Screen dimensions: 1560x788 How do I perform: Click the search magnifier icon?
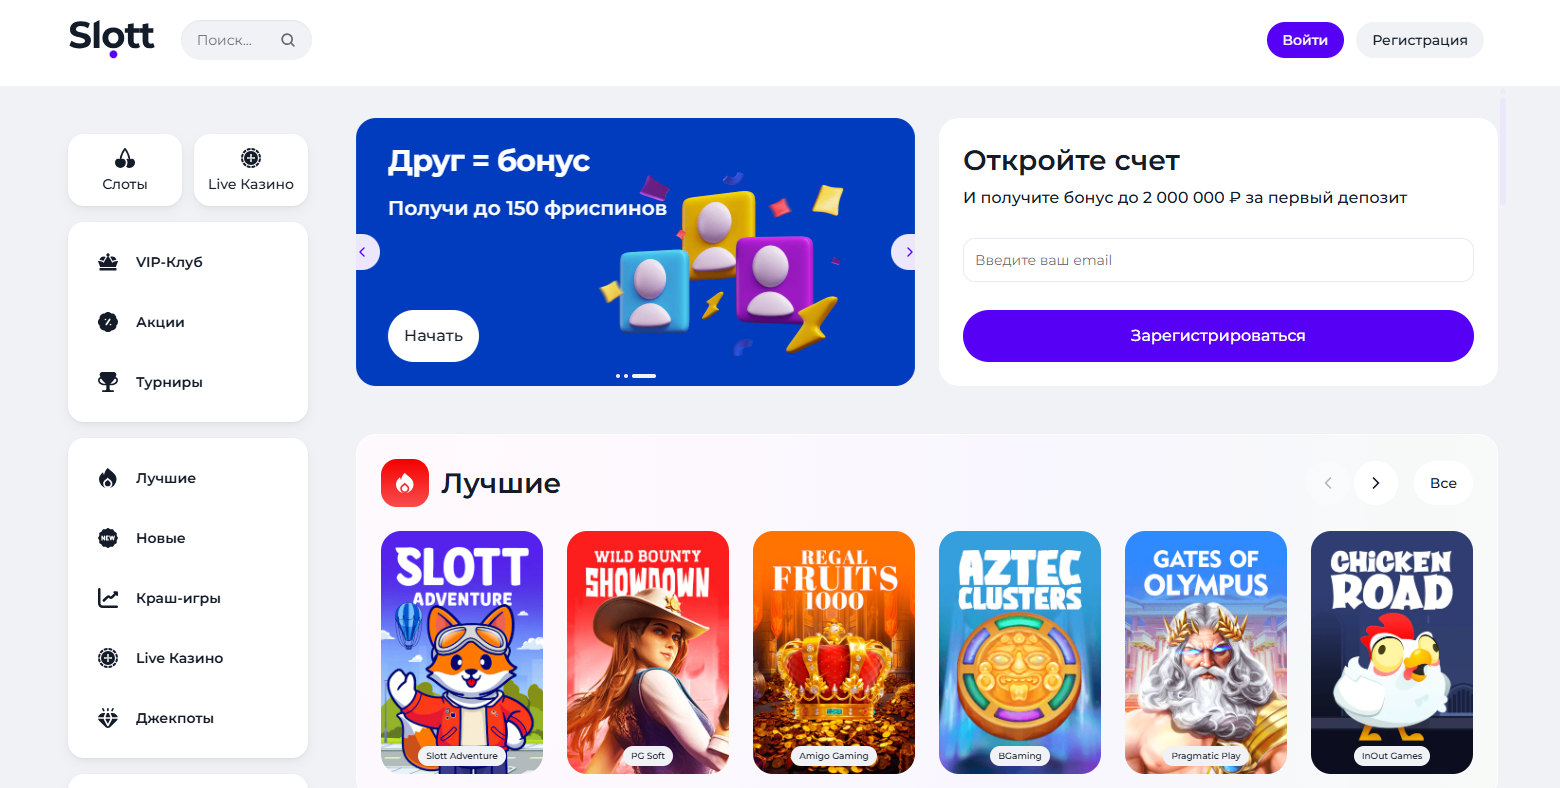288,41
